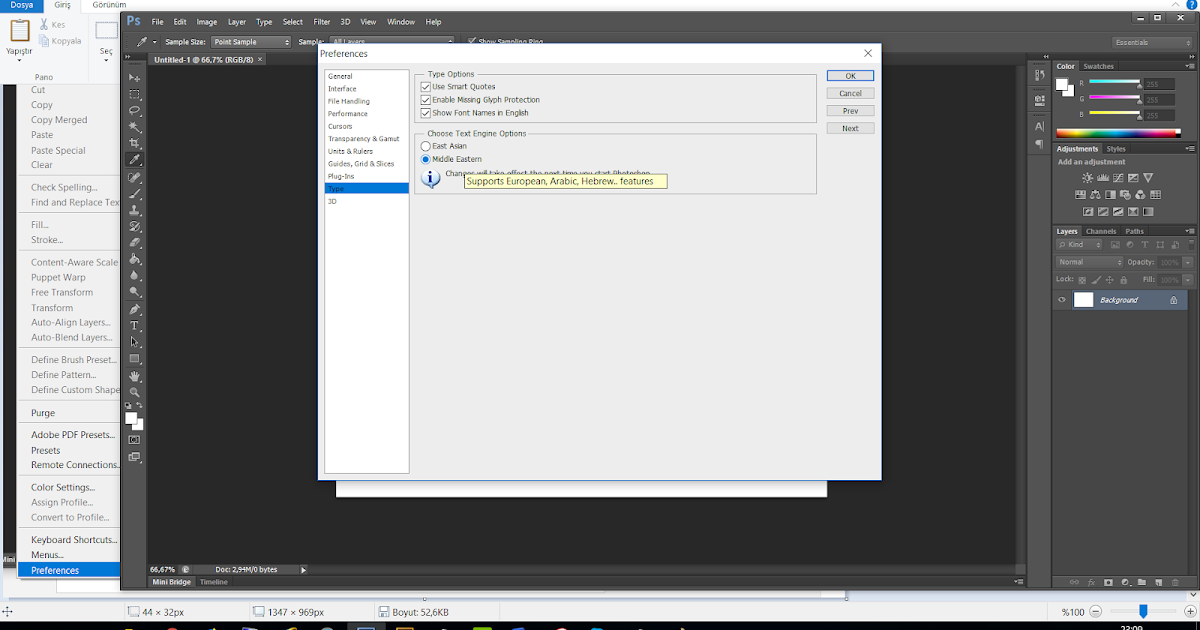This screenshot has width=1200, height=630.
Task: Select the Dodge tool
Action: click(134, 292)
